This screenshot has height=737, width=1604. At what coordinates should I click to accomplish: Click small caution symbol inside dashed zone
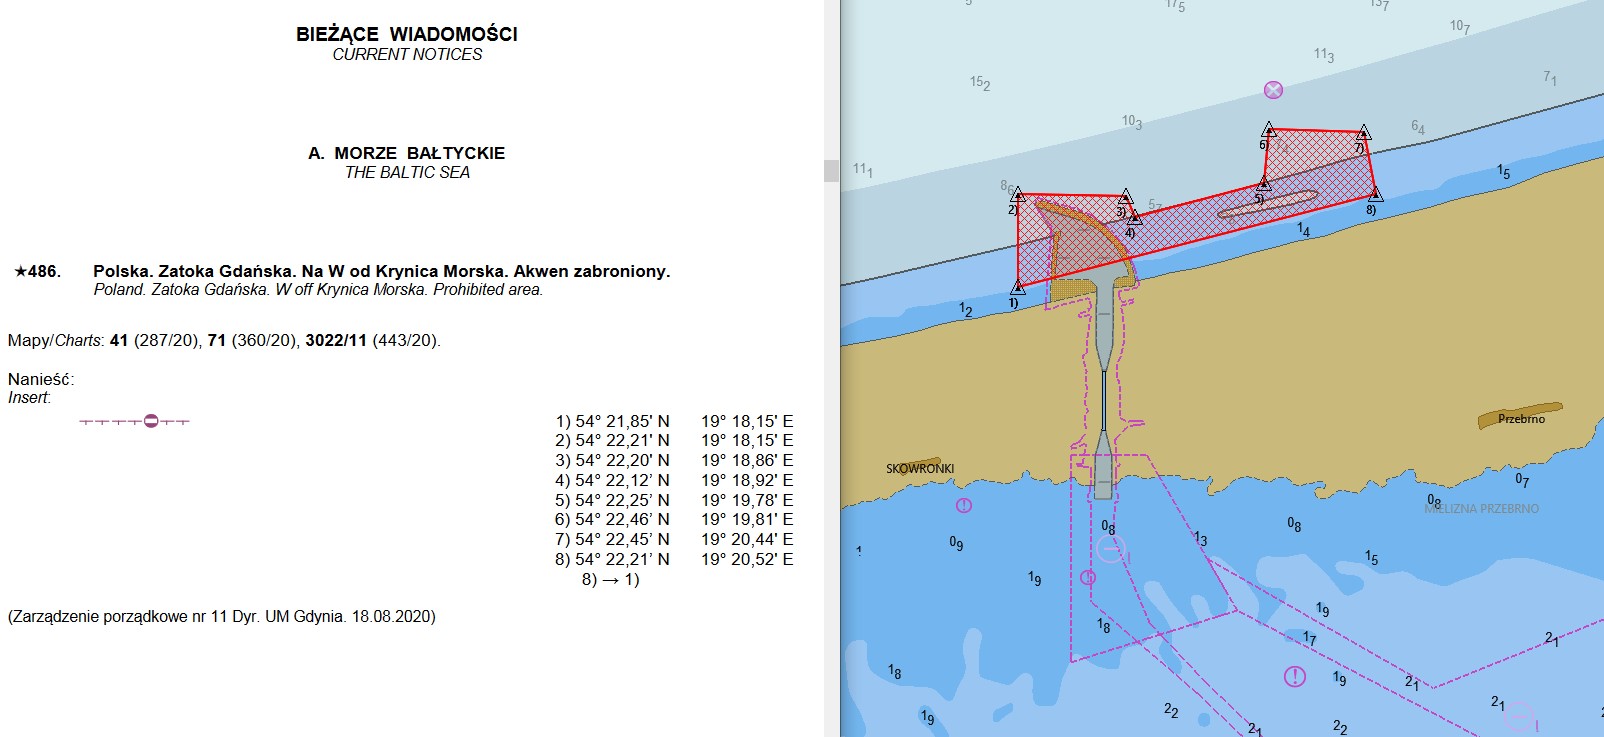(1088, 577)
